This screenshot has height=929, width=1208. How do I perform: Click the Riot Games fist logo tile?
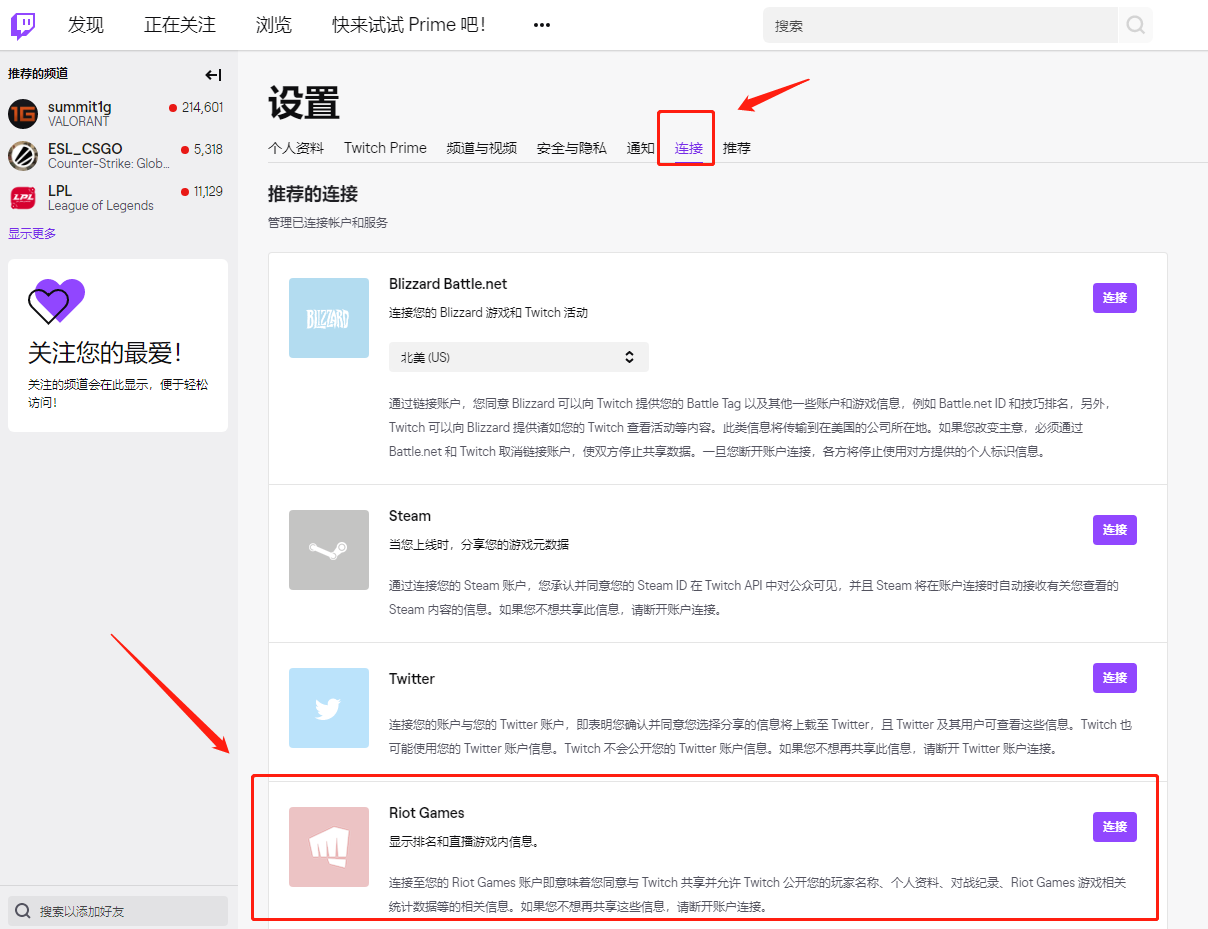click(x=329, y=849)
